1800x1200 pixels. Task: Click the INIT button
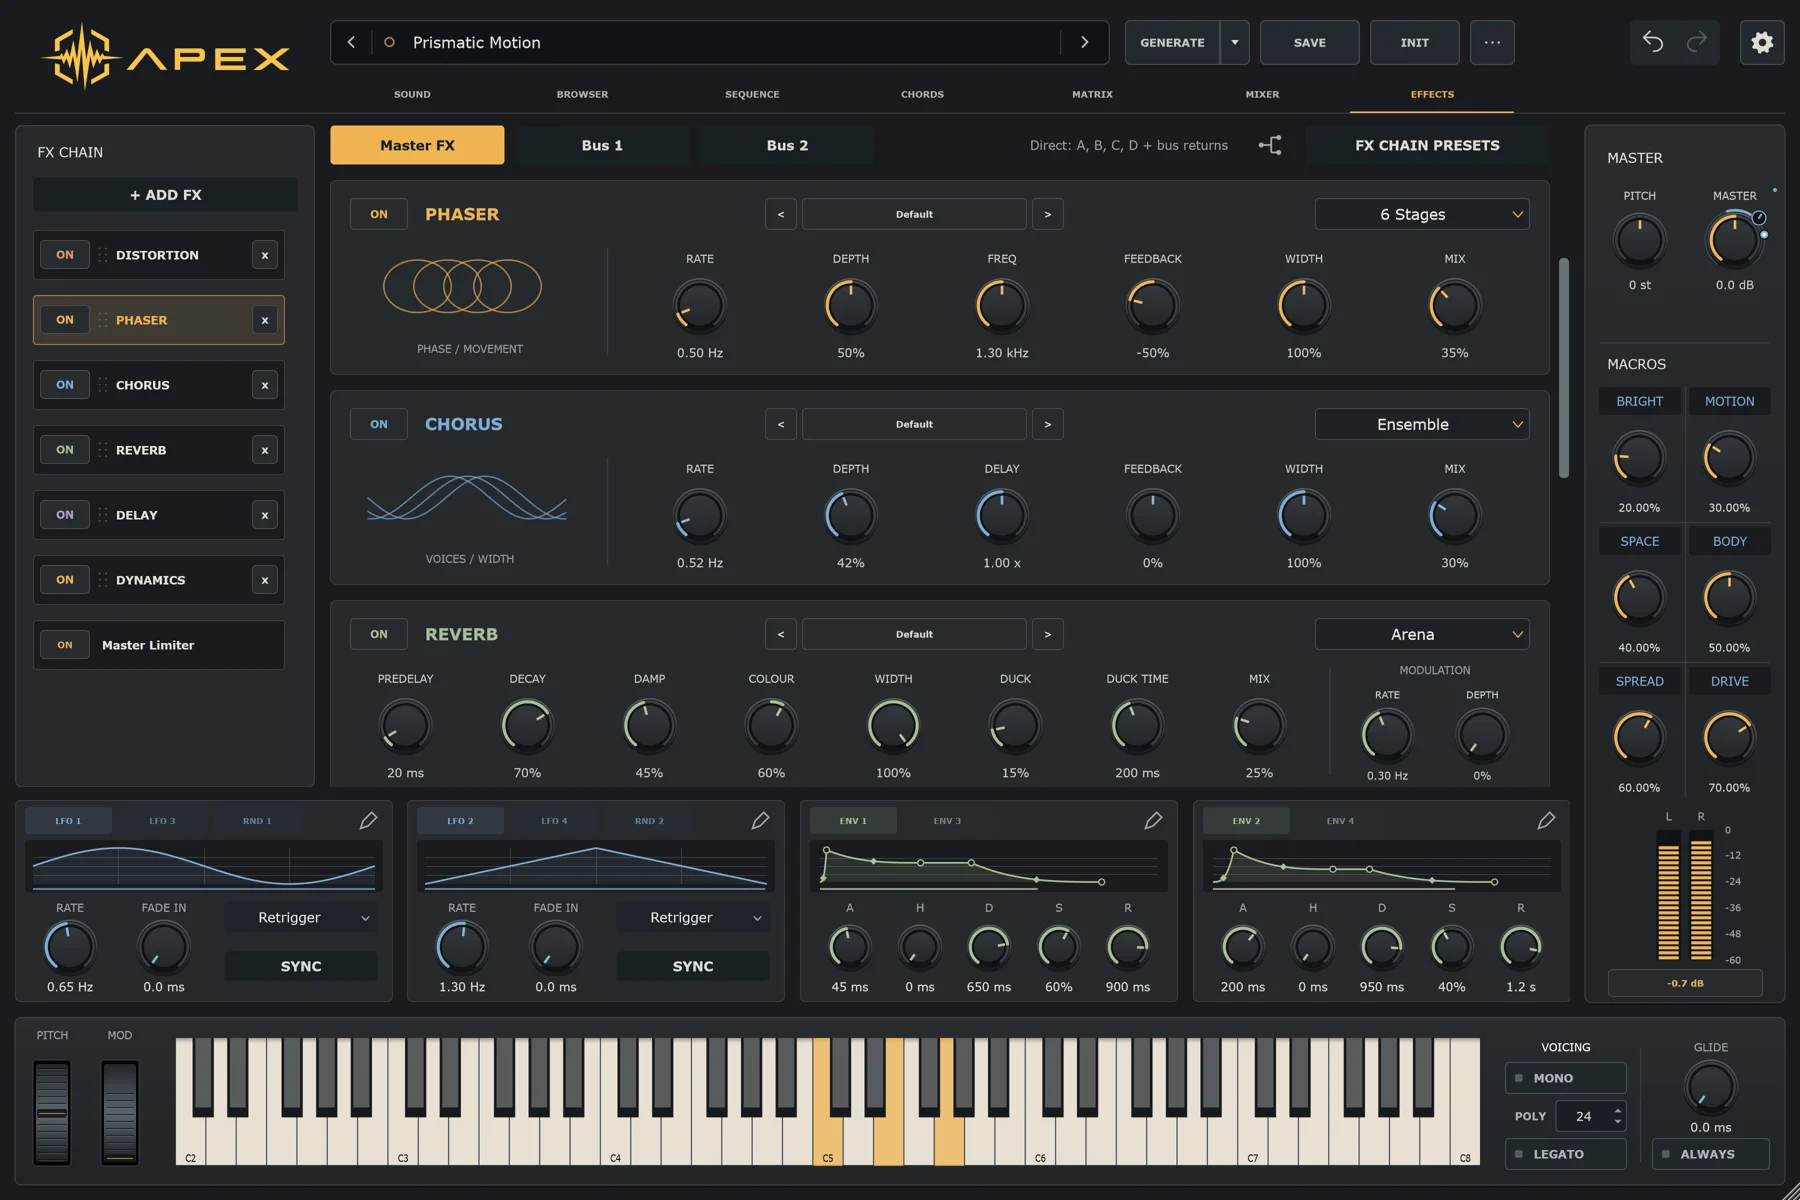[1414, 42]
